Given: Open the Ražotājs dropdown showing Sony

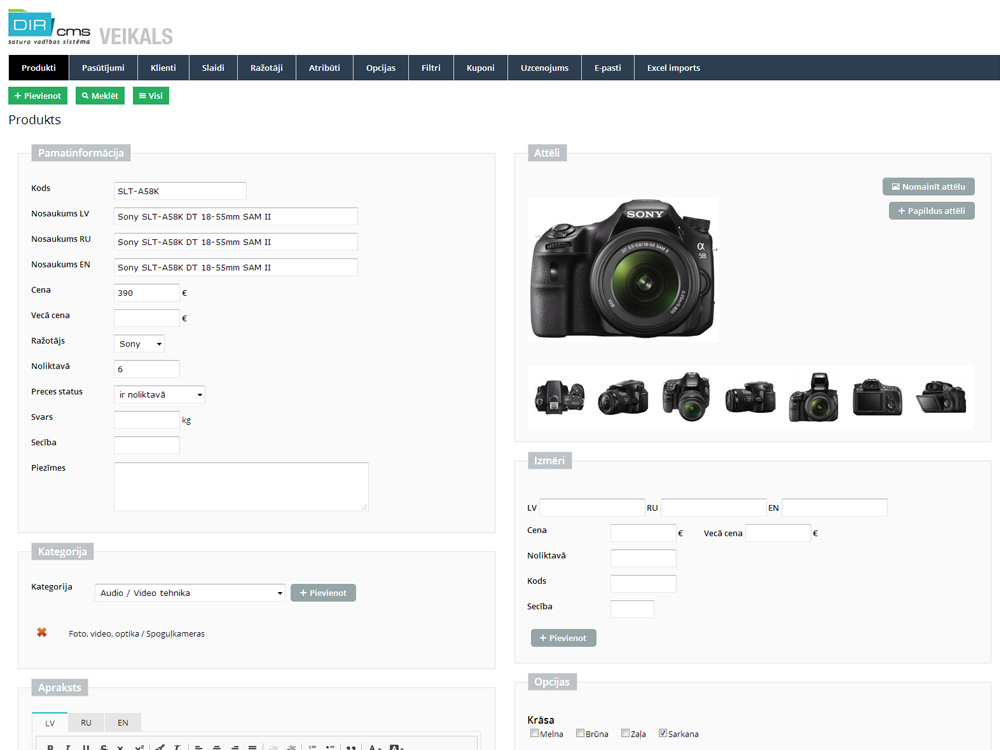Looking at the screenshot, I should click(139, 344).
